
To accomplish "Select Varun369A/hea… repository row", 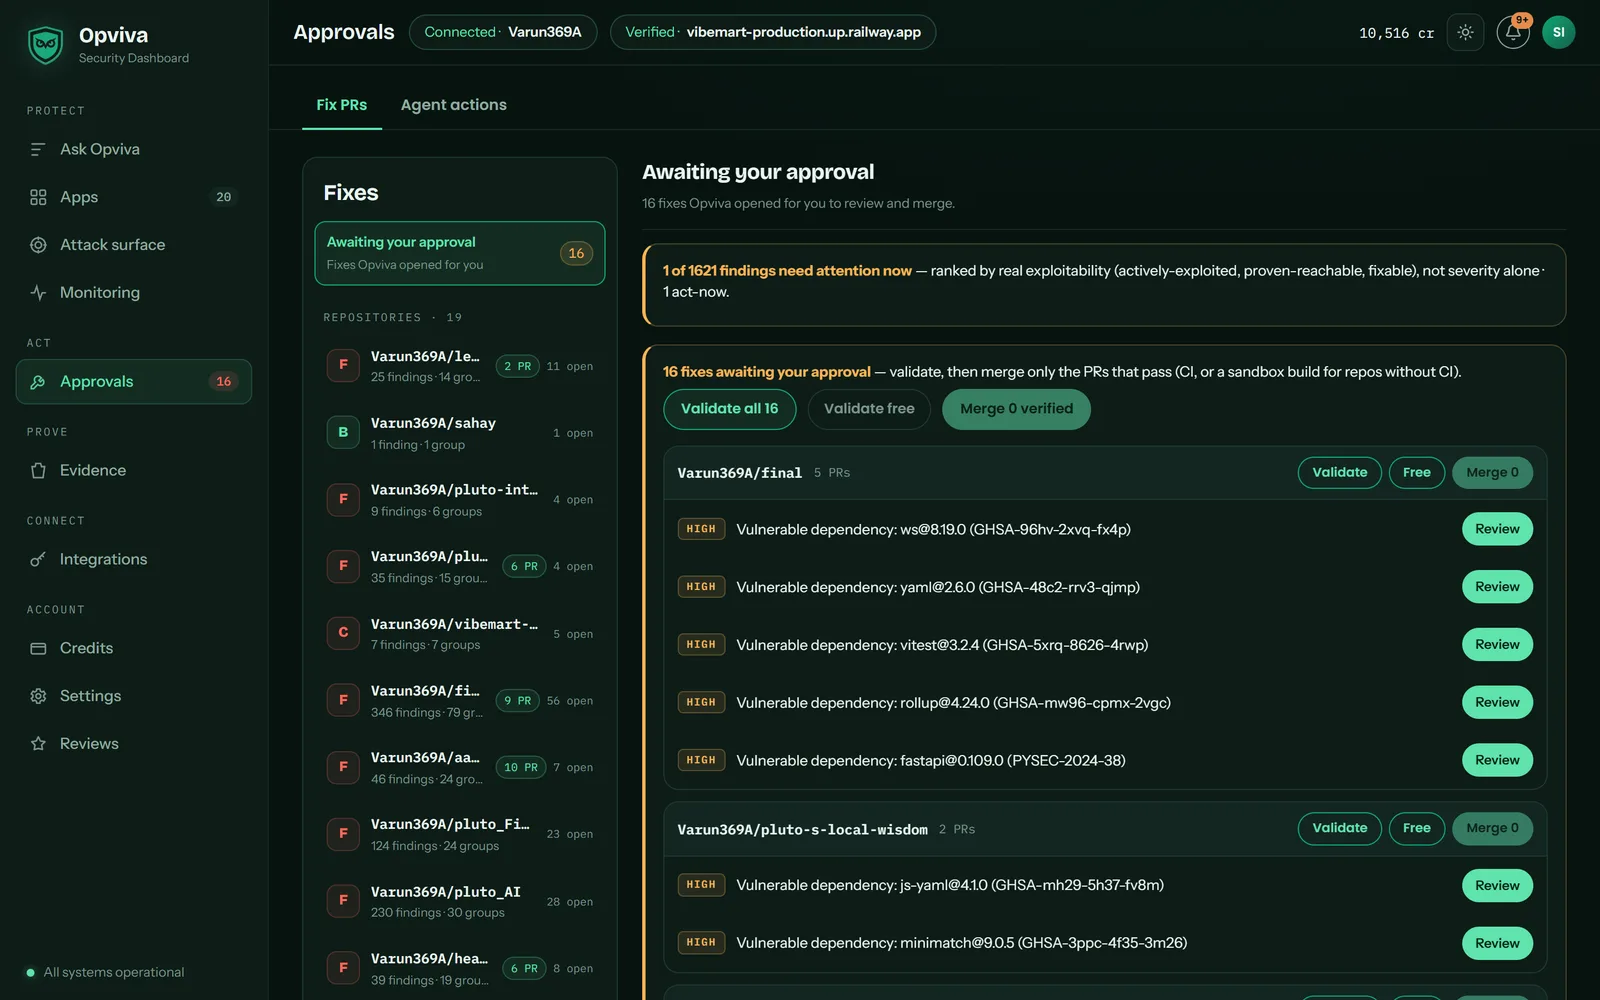I will 460,968.
